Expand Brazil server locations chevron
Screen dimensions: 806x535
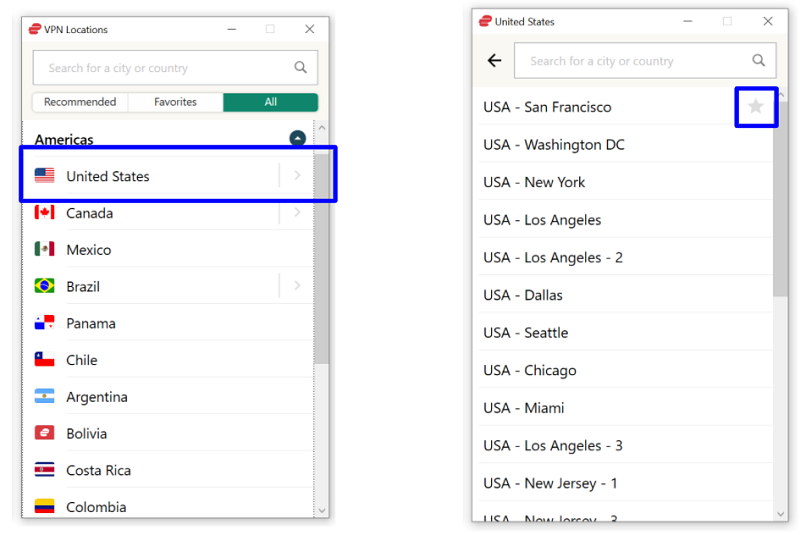pos(297,286)
